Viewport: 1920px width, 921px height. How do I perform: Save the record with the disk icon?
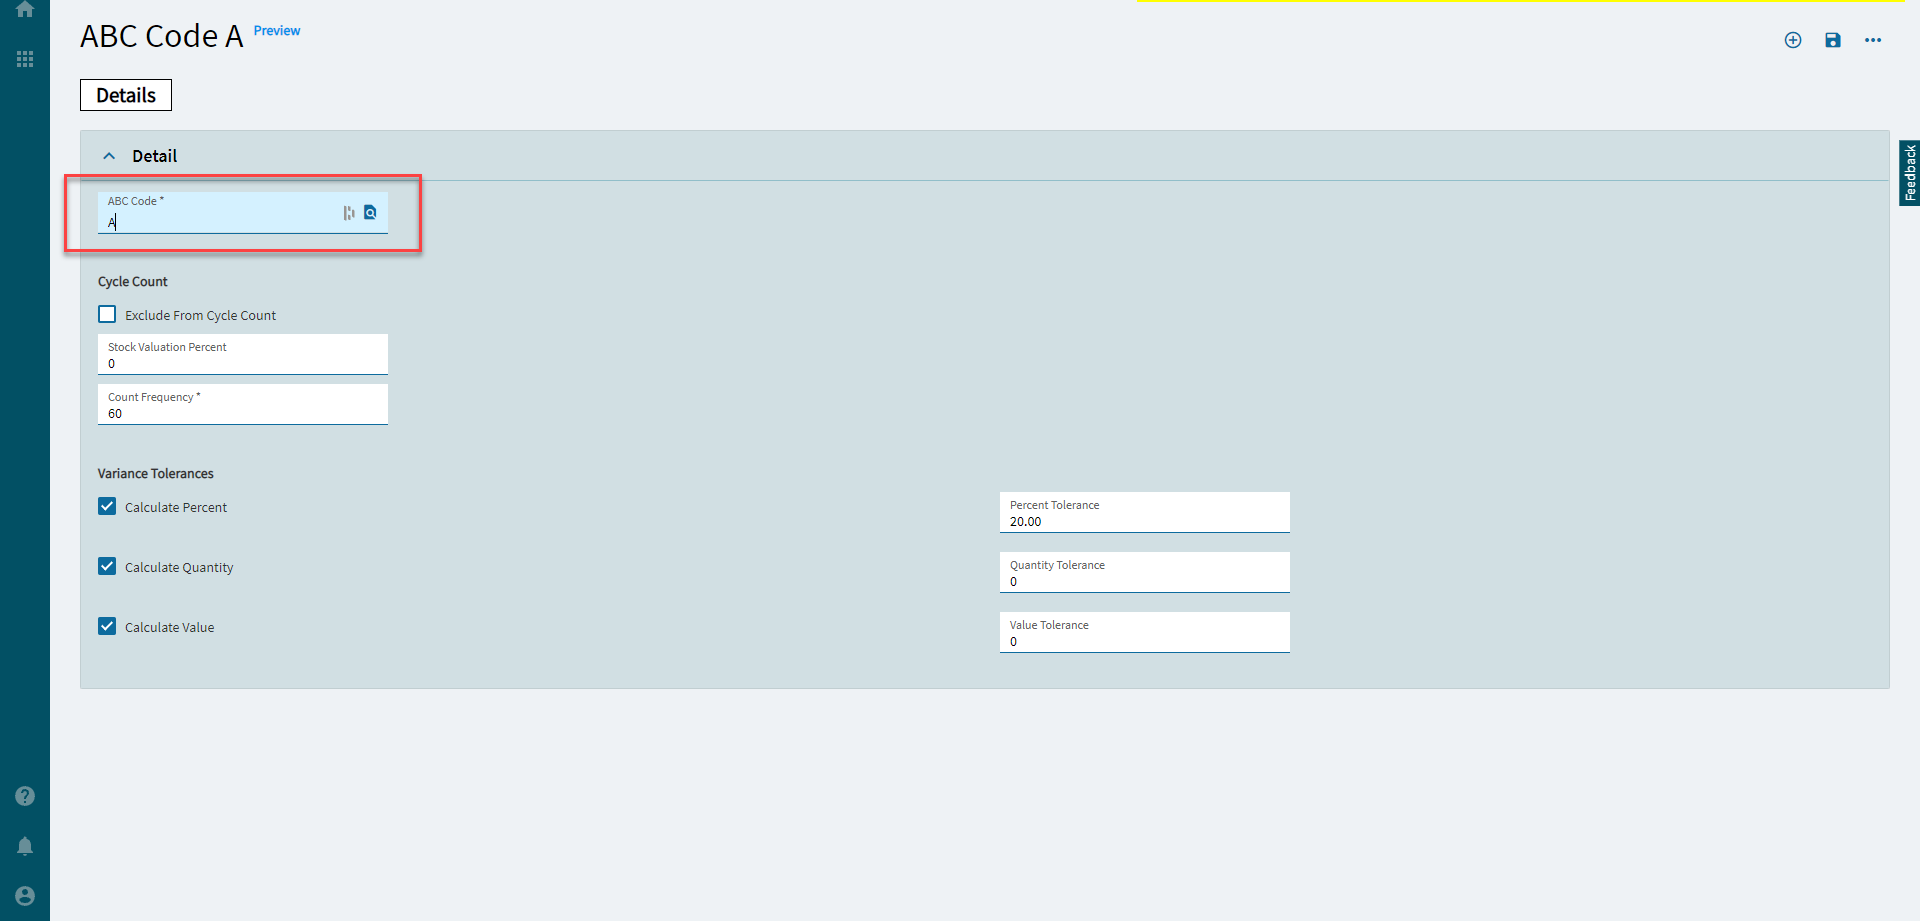pyautogui.click(x=1833, y=40)
